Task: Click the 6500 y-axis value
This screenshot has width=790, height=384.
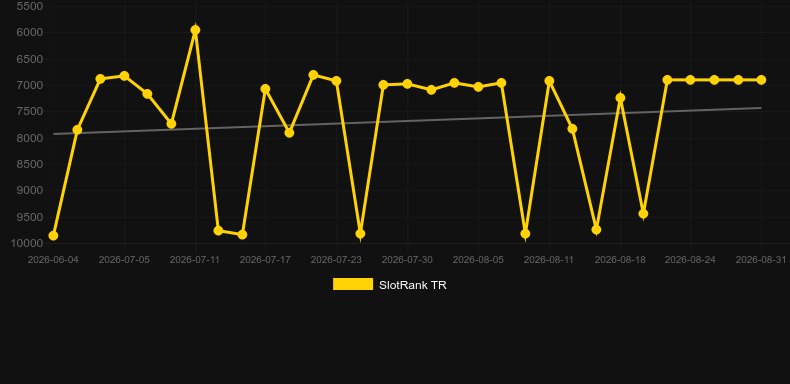Action: 30,59
